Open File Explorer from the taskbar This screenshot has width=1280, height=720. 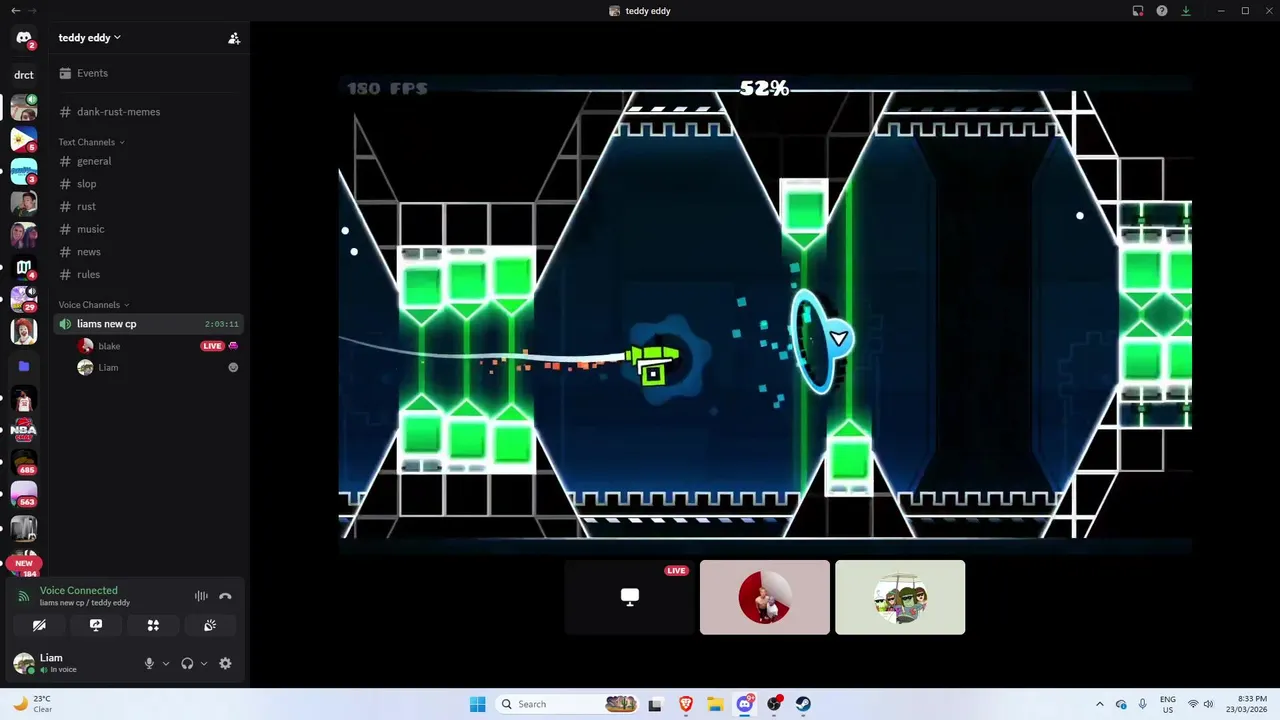click(715, 704)
